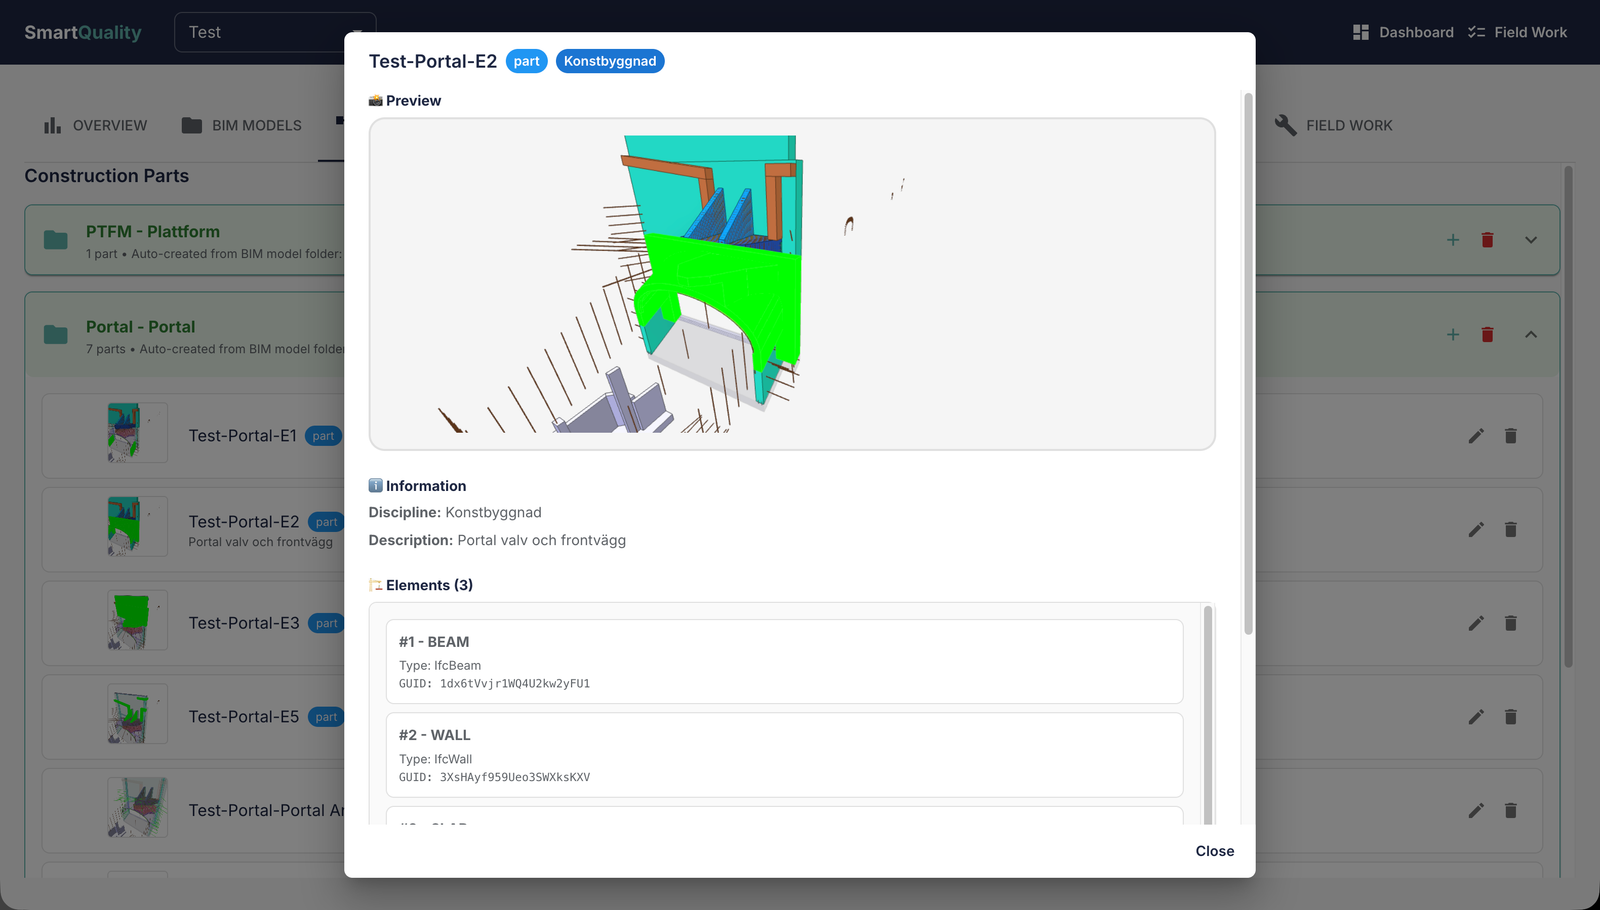Click the page's right-side scrollbar
Image resolution: width=1600 pixels, height=910 pixels.
tap(1568, 416)
